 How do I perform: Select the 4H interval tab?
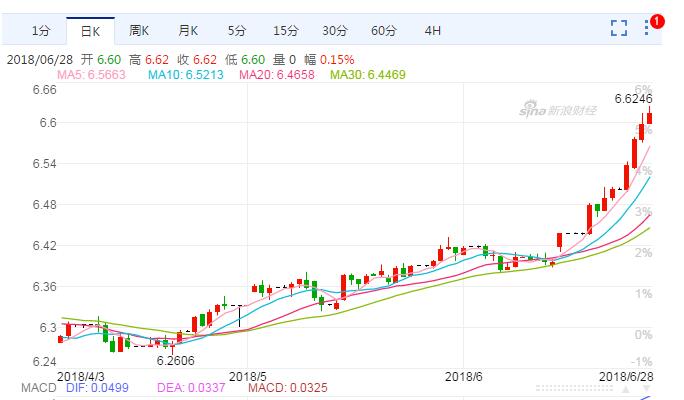tap(432, 31)
